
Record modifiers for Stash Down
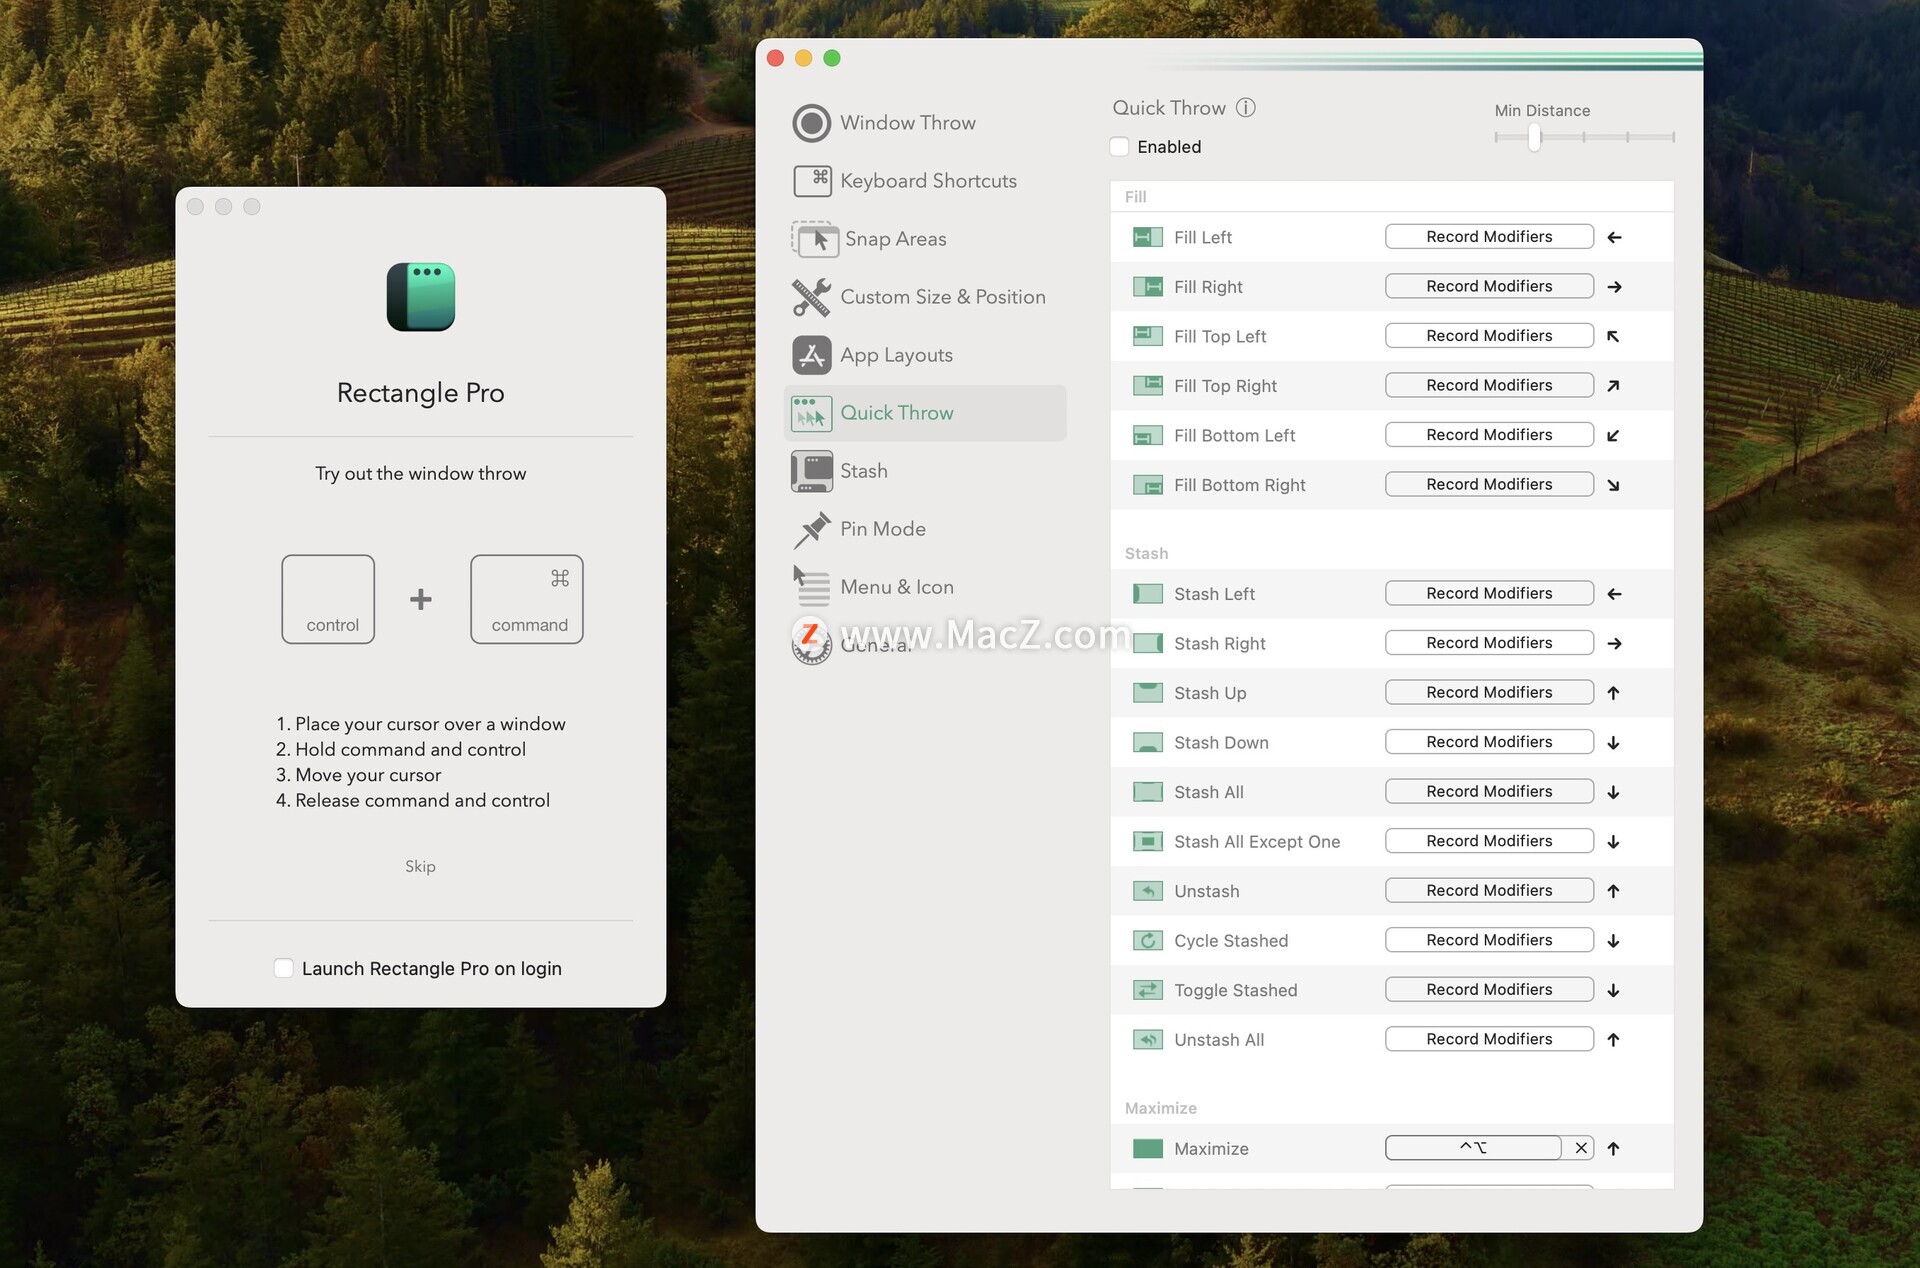pyautogui.click(x=1489, y=742)
